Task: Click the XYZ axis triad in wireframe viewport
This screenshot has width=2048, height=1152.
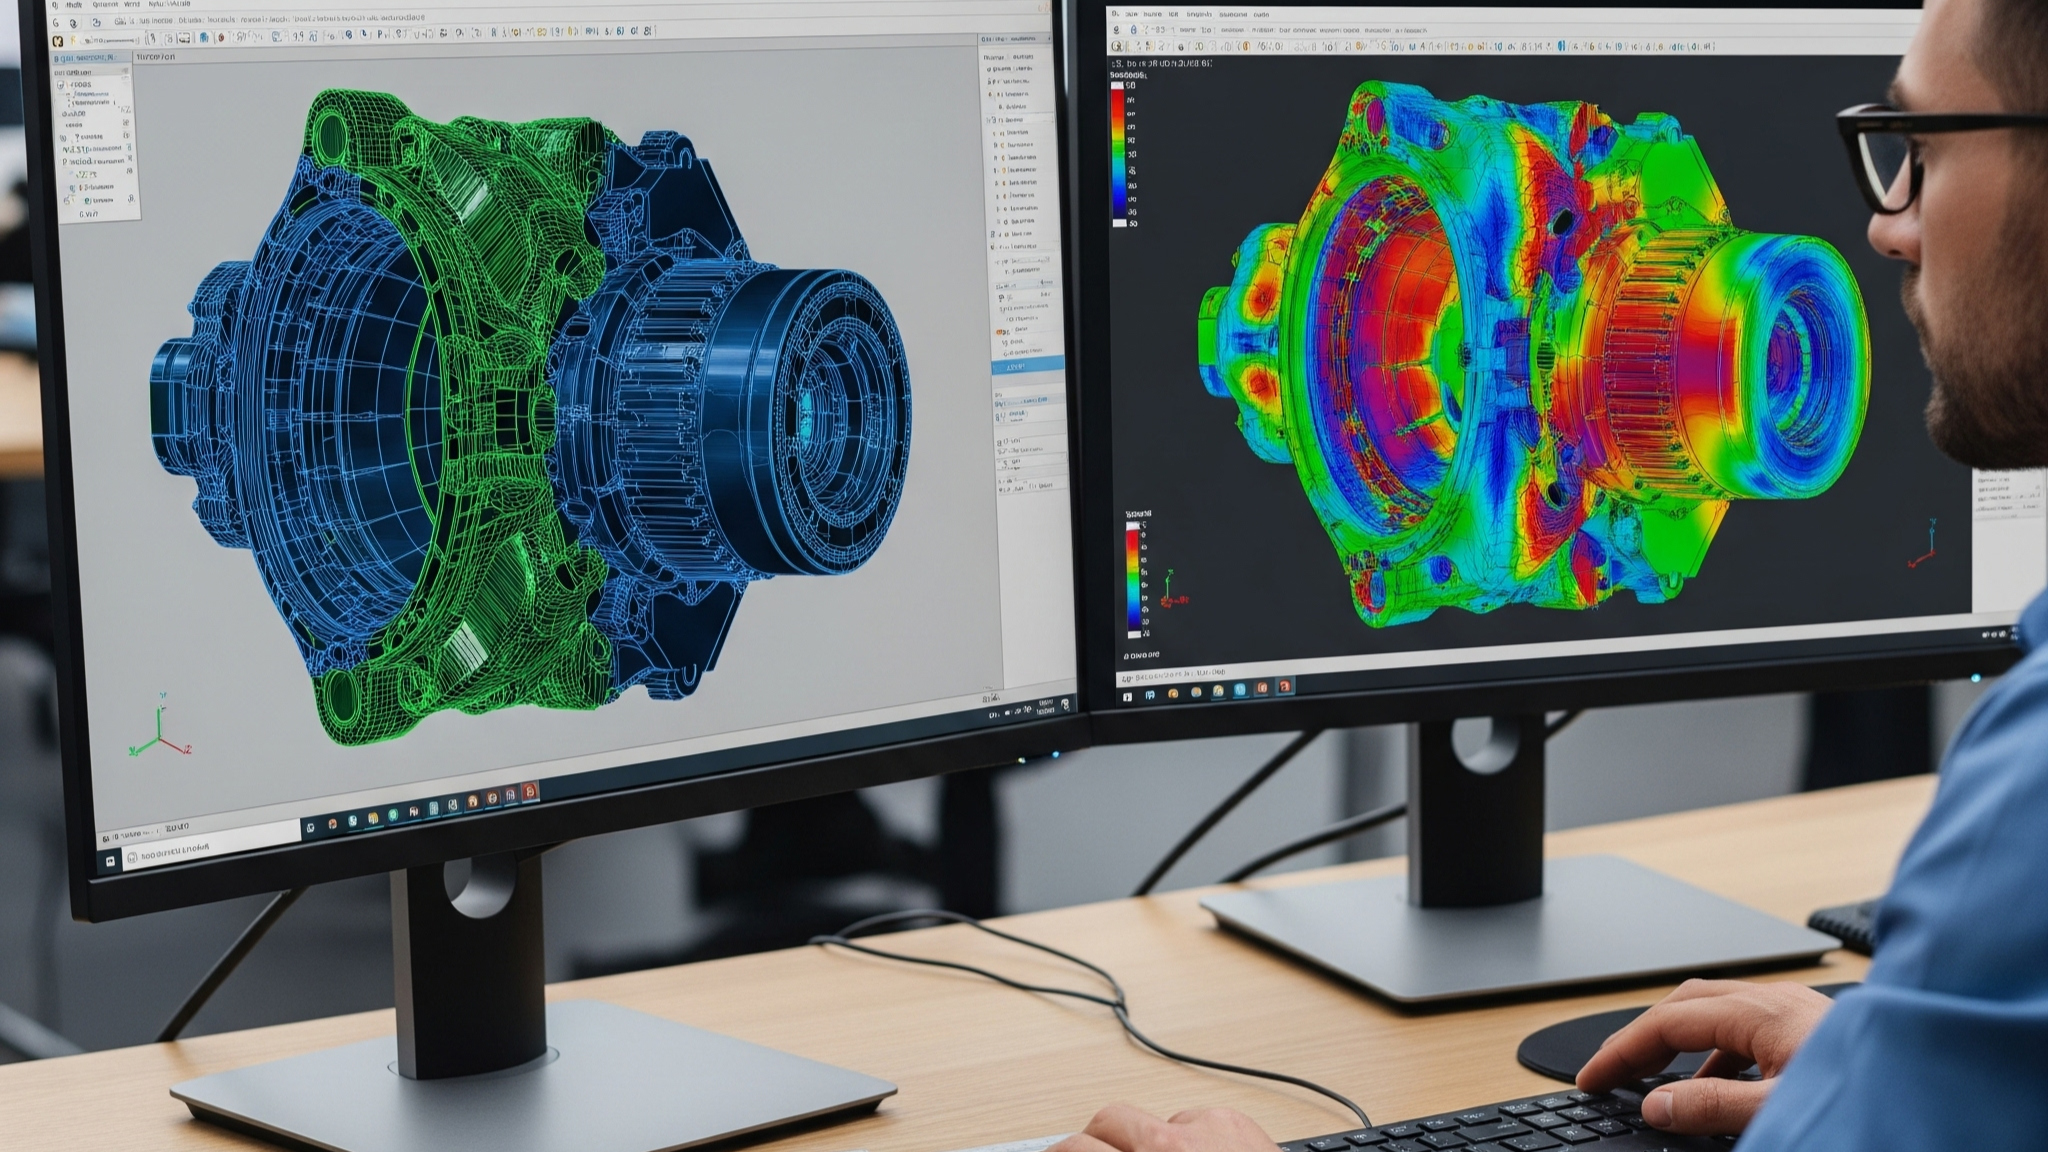Action: pyautogui.click(x=160, y=732)
